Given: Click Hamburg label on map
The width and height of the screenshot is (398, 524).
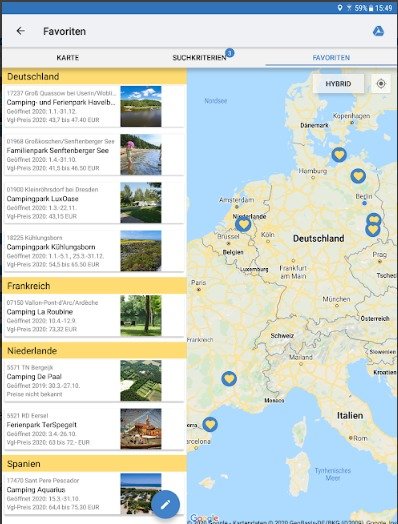Looking at the screenshot, I should coord(312,171).
